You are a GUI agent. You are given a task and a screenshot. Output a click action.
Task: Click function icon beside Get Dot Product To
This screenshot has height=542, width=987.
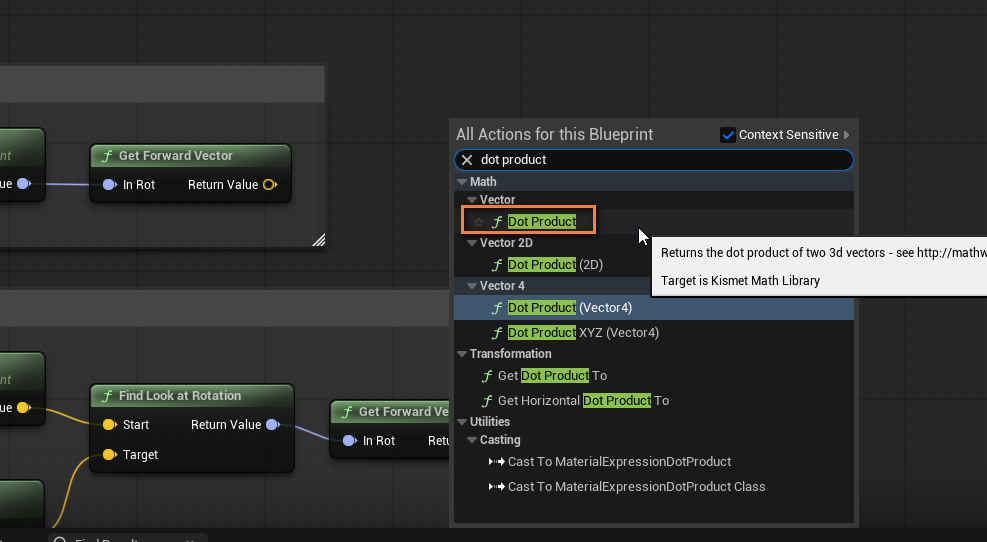click(487, 376)
